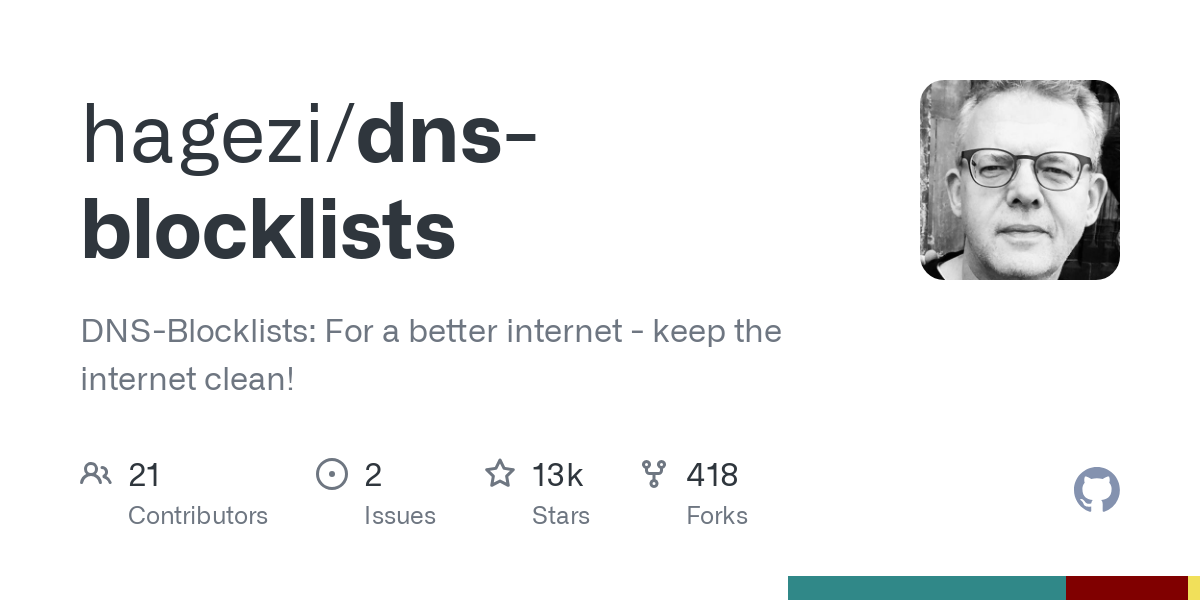The height and width of the screenshot is (600, 1200).
Task: Click the yellow language bar segment
Action: pos(1194,588)
